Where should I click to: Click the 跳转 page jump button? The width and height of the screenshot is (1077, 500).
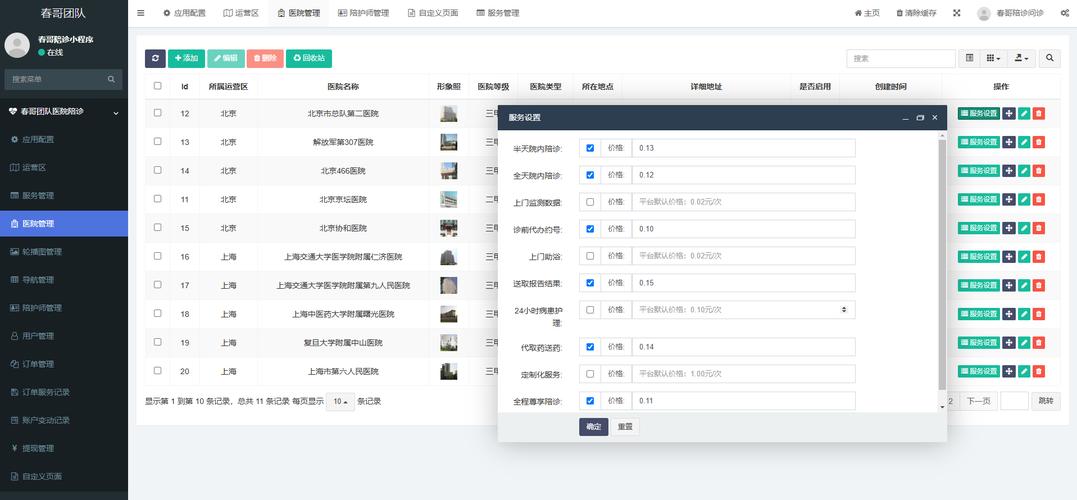click(1045, 401)
